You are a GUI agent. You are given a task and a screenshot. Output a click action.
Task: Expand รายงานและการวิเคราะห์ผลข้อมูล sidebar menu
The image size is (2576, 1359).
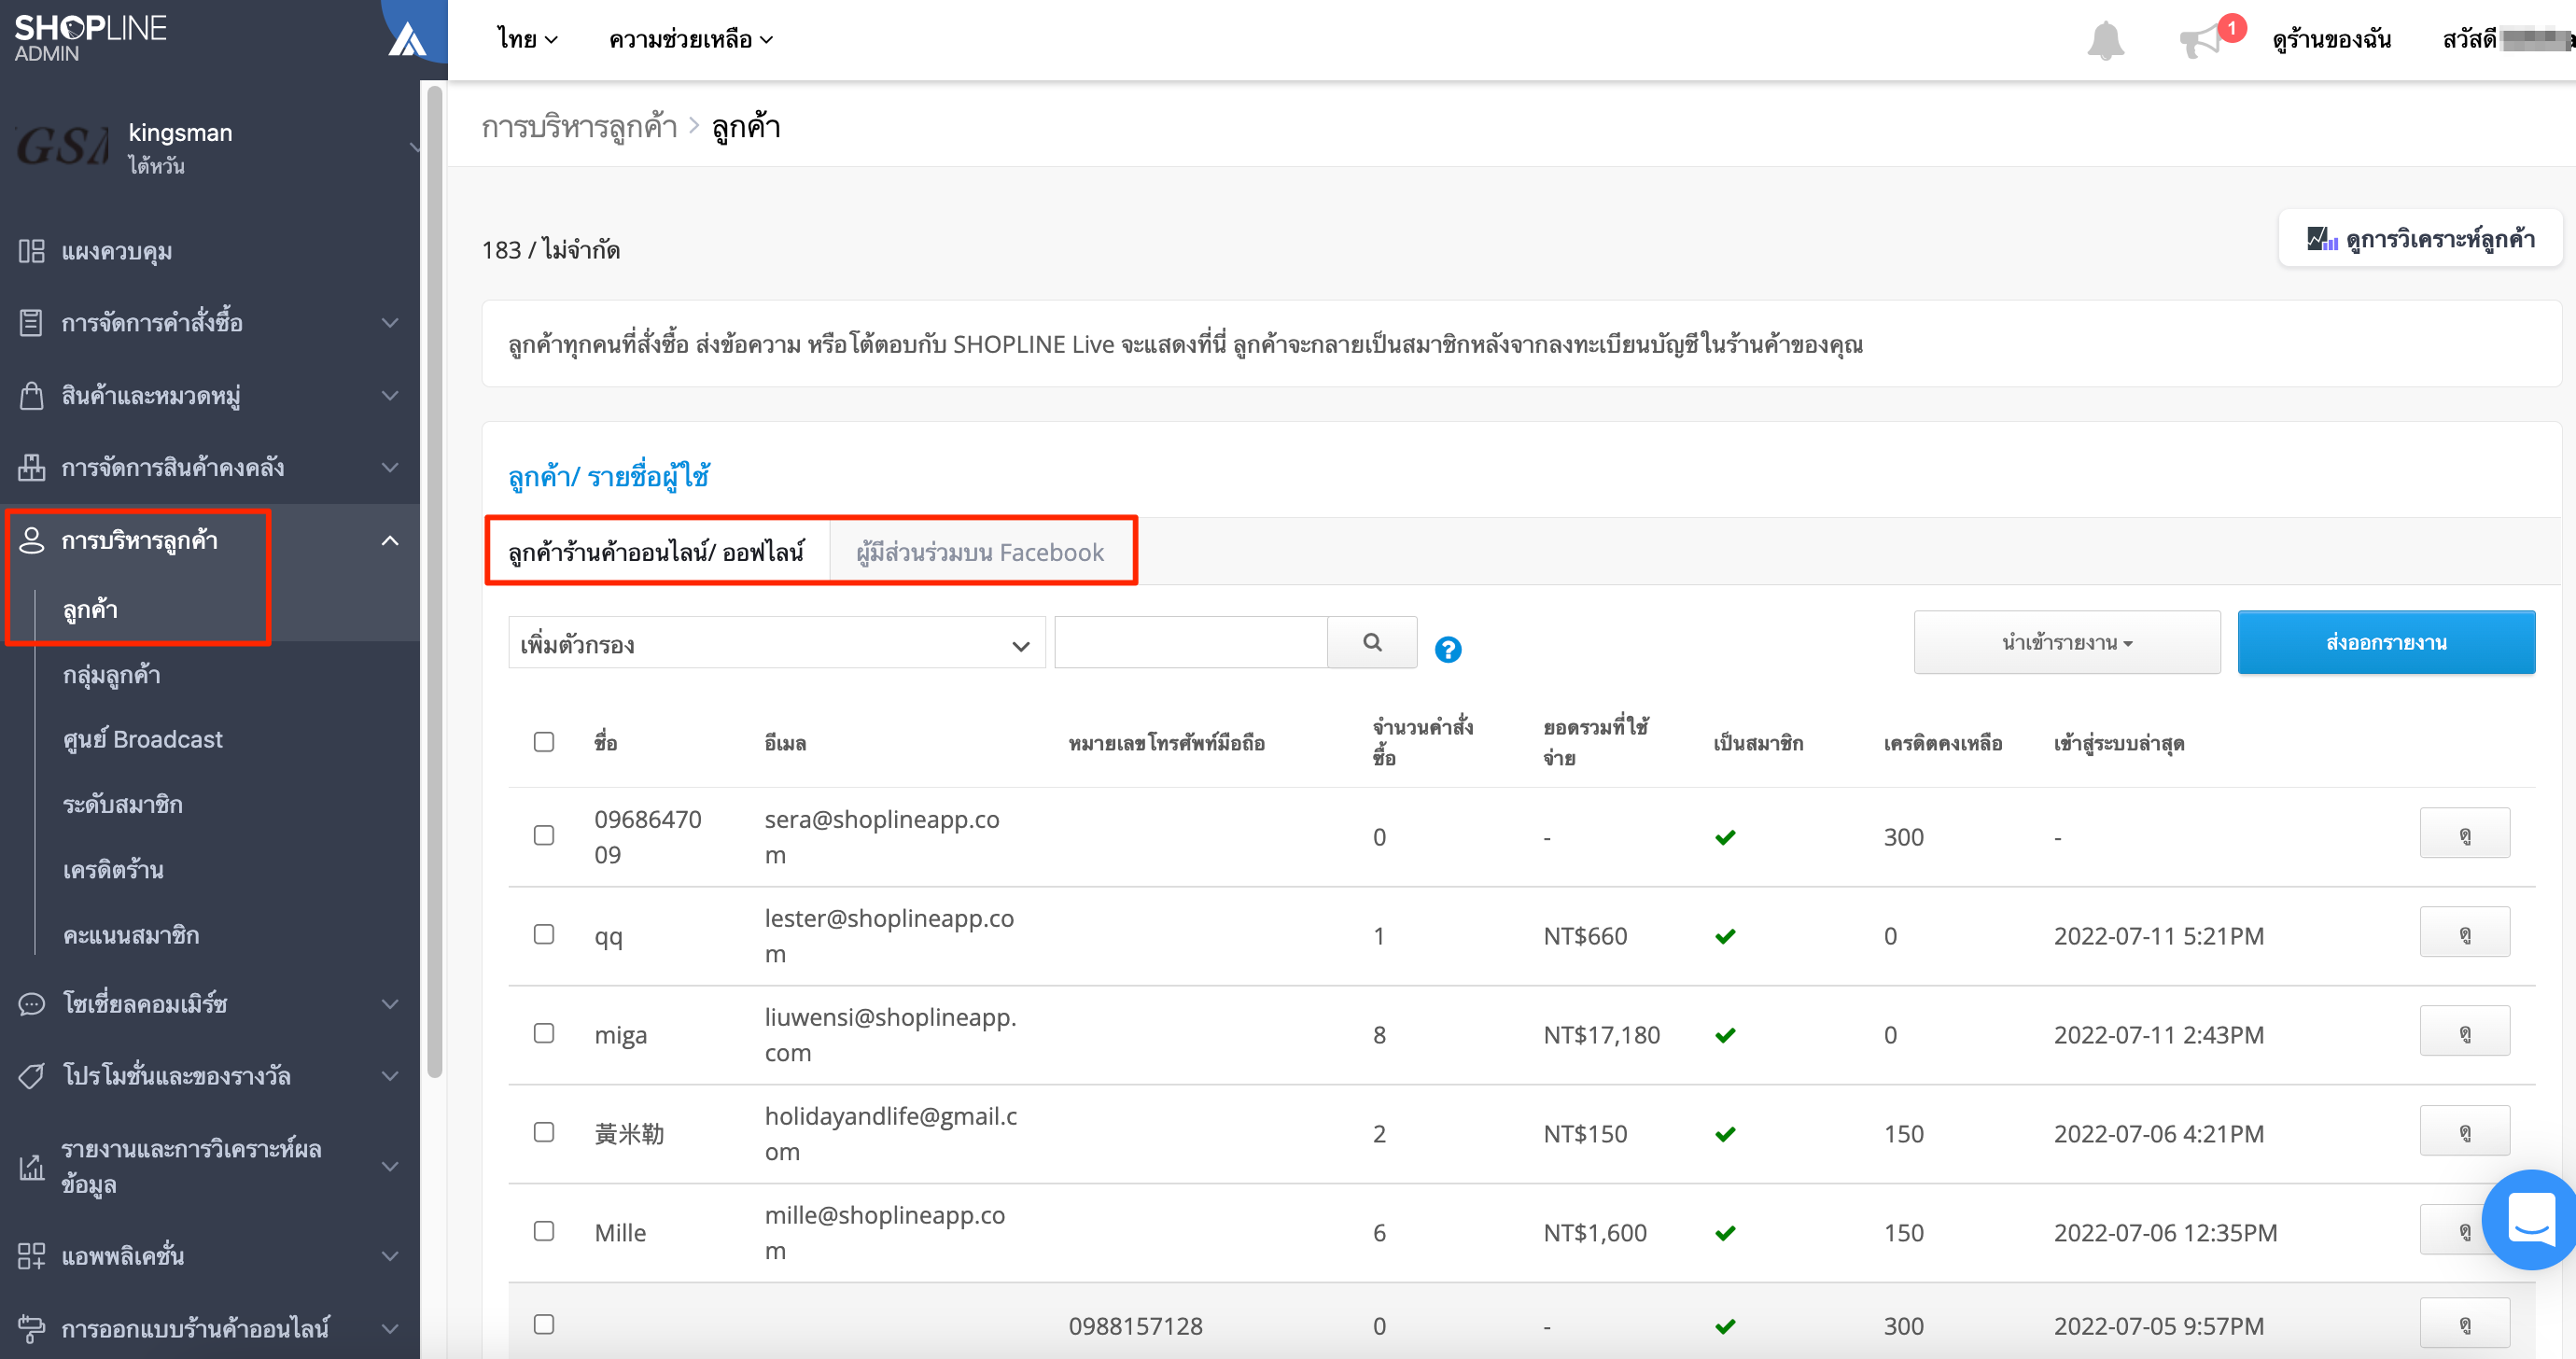390,1166
